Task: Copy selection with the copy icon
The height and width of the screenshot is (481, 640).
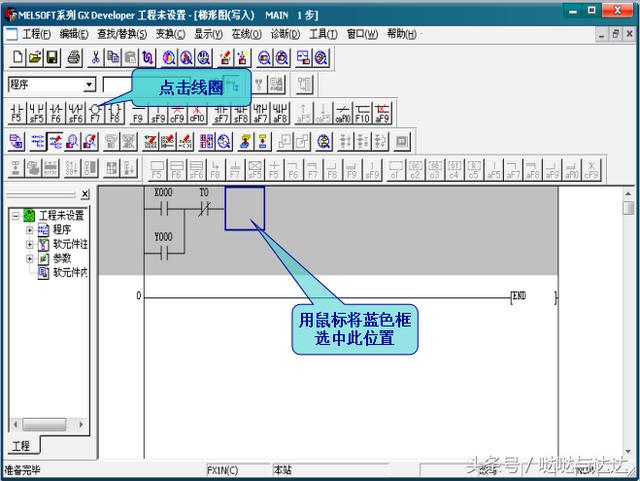Action: (x=113, y=58)
